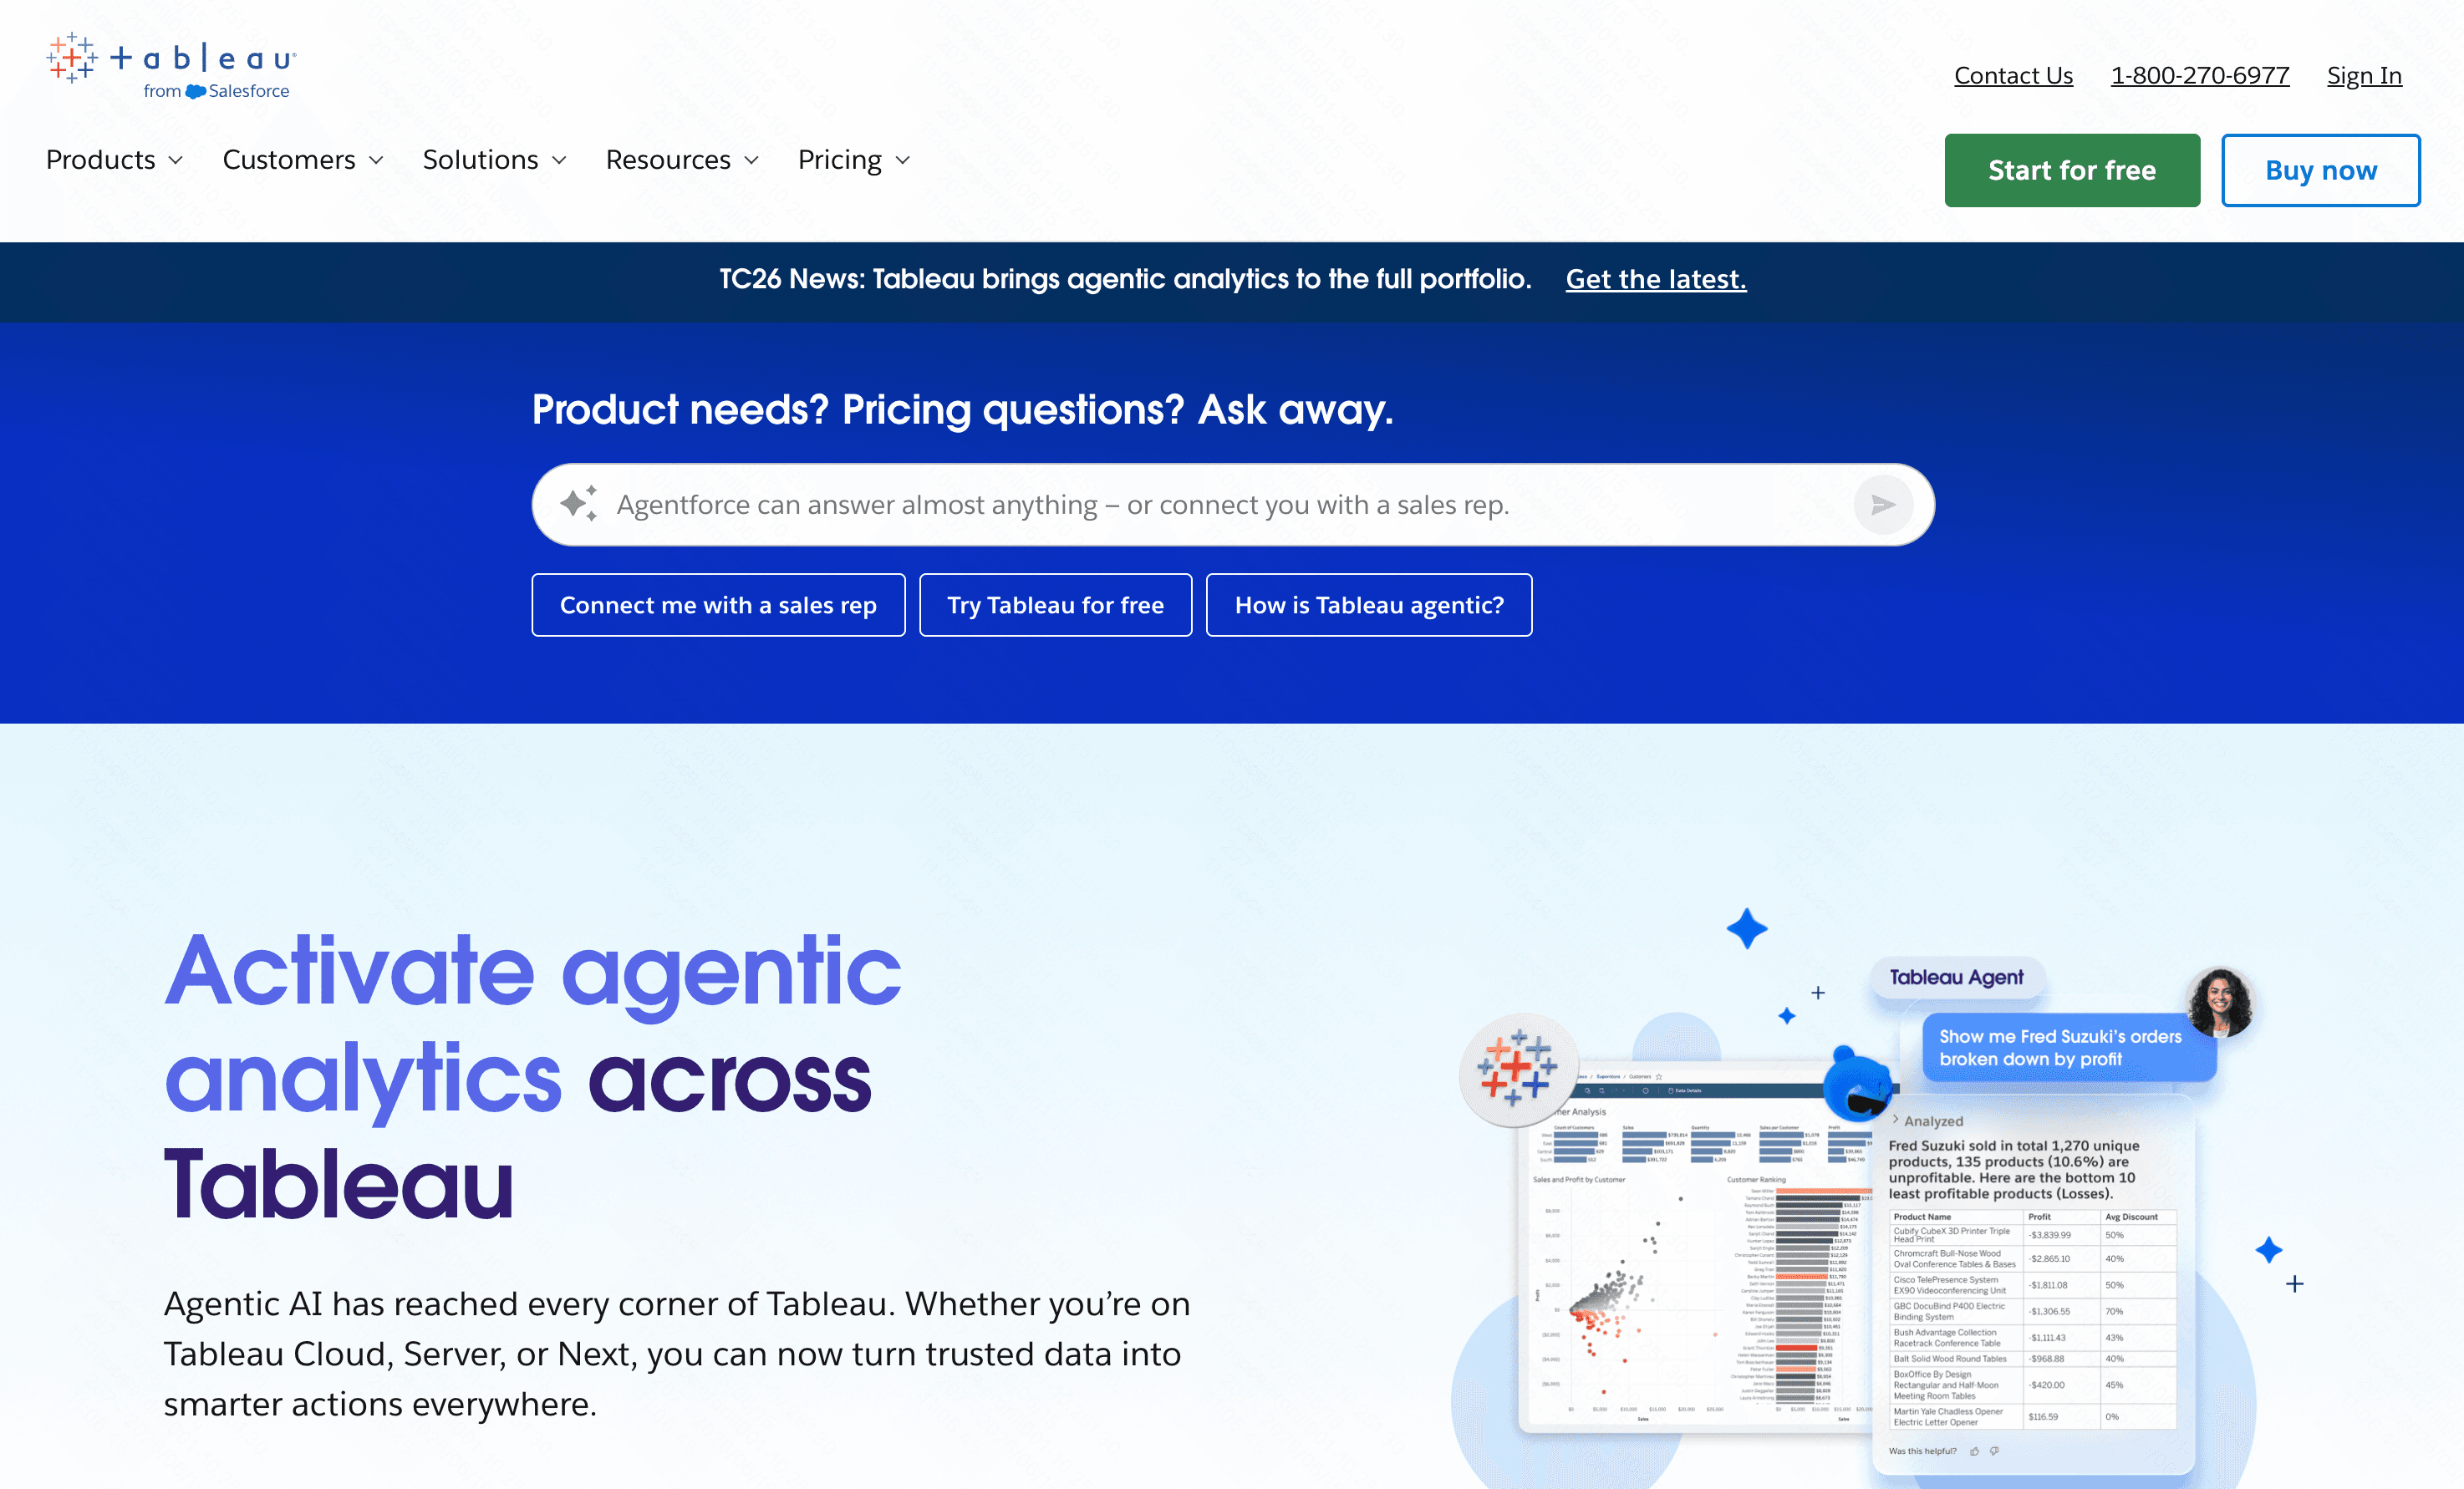The height and width of the screenshot is (1489, 2464).
Task: Click the "Cisco TelePresence System" product row
Action: [x=2033, y=1285]
